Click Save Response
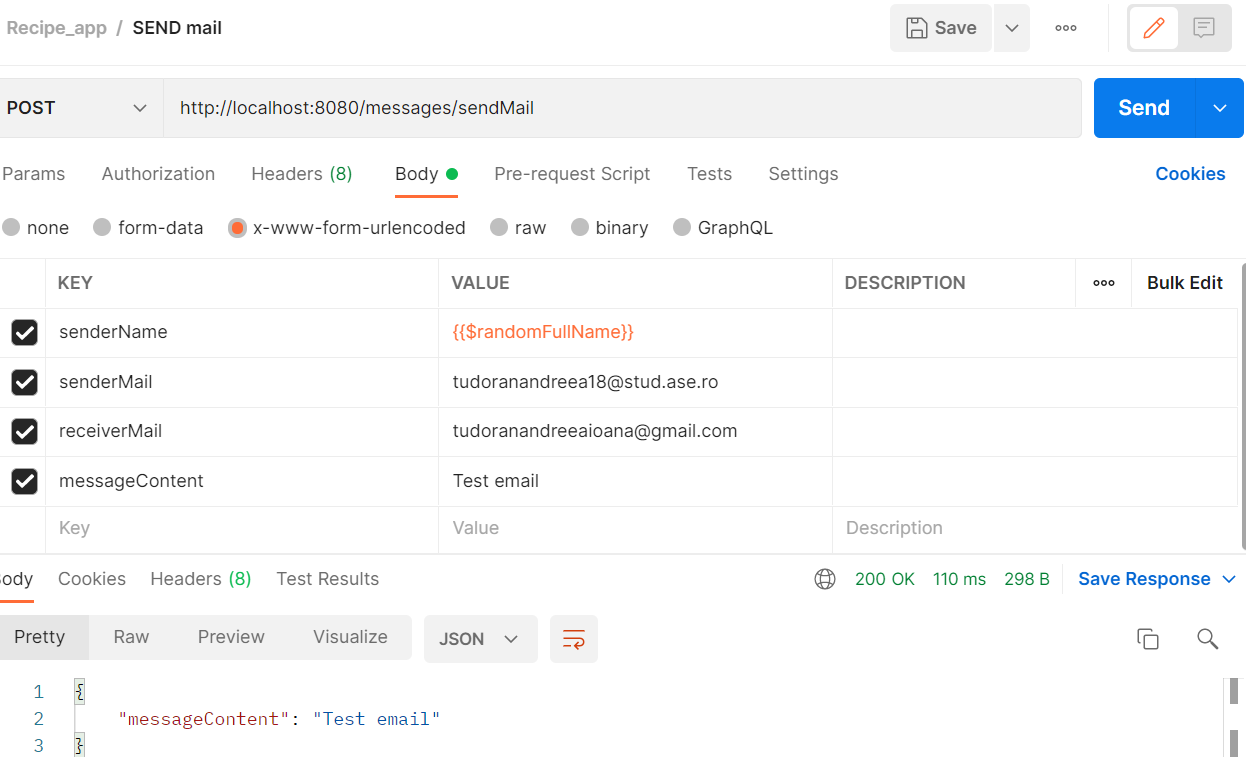 coord(1144,579)
